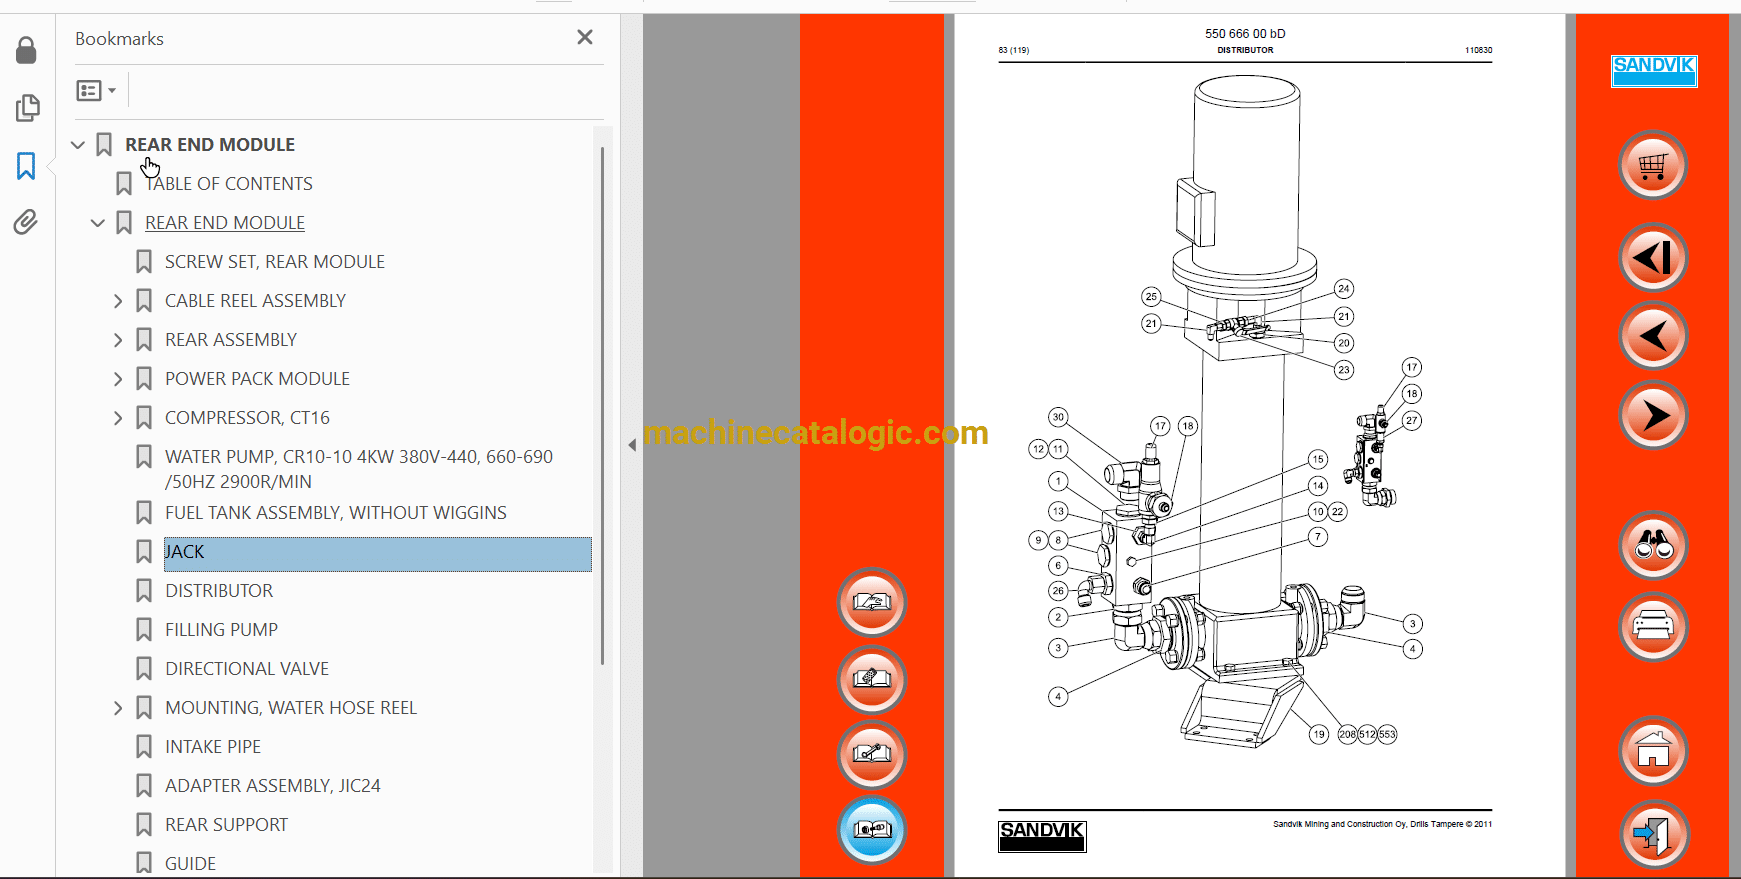The width and height of the screenshot is (1741, 879).
Task: Click the lock icon in left sidebar
Action: [26, 50]
